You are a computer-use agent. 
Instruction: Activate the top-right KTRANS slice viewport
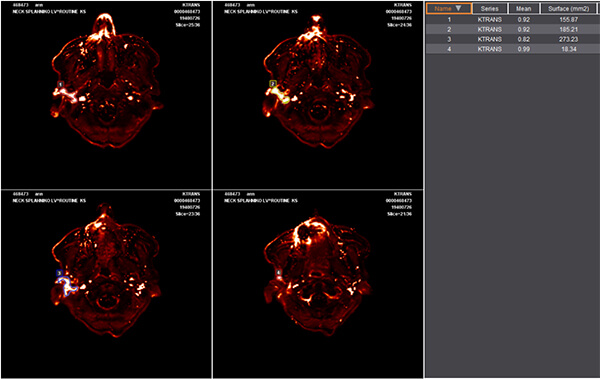pyautogui.click(x=318, y=95)
